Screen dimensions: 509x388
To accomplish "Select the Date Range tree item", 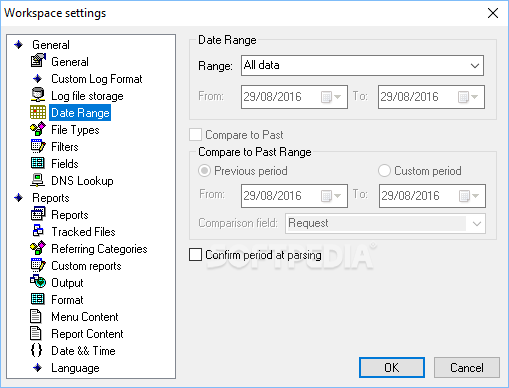I will [x=80, y=113].
